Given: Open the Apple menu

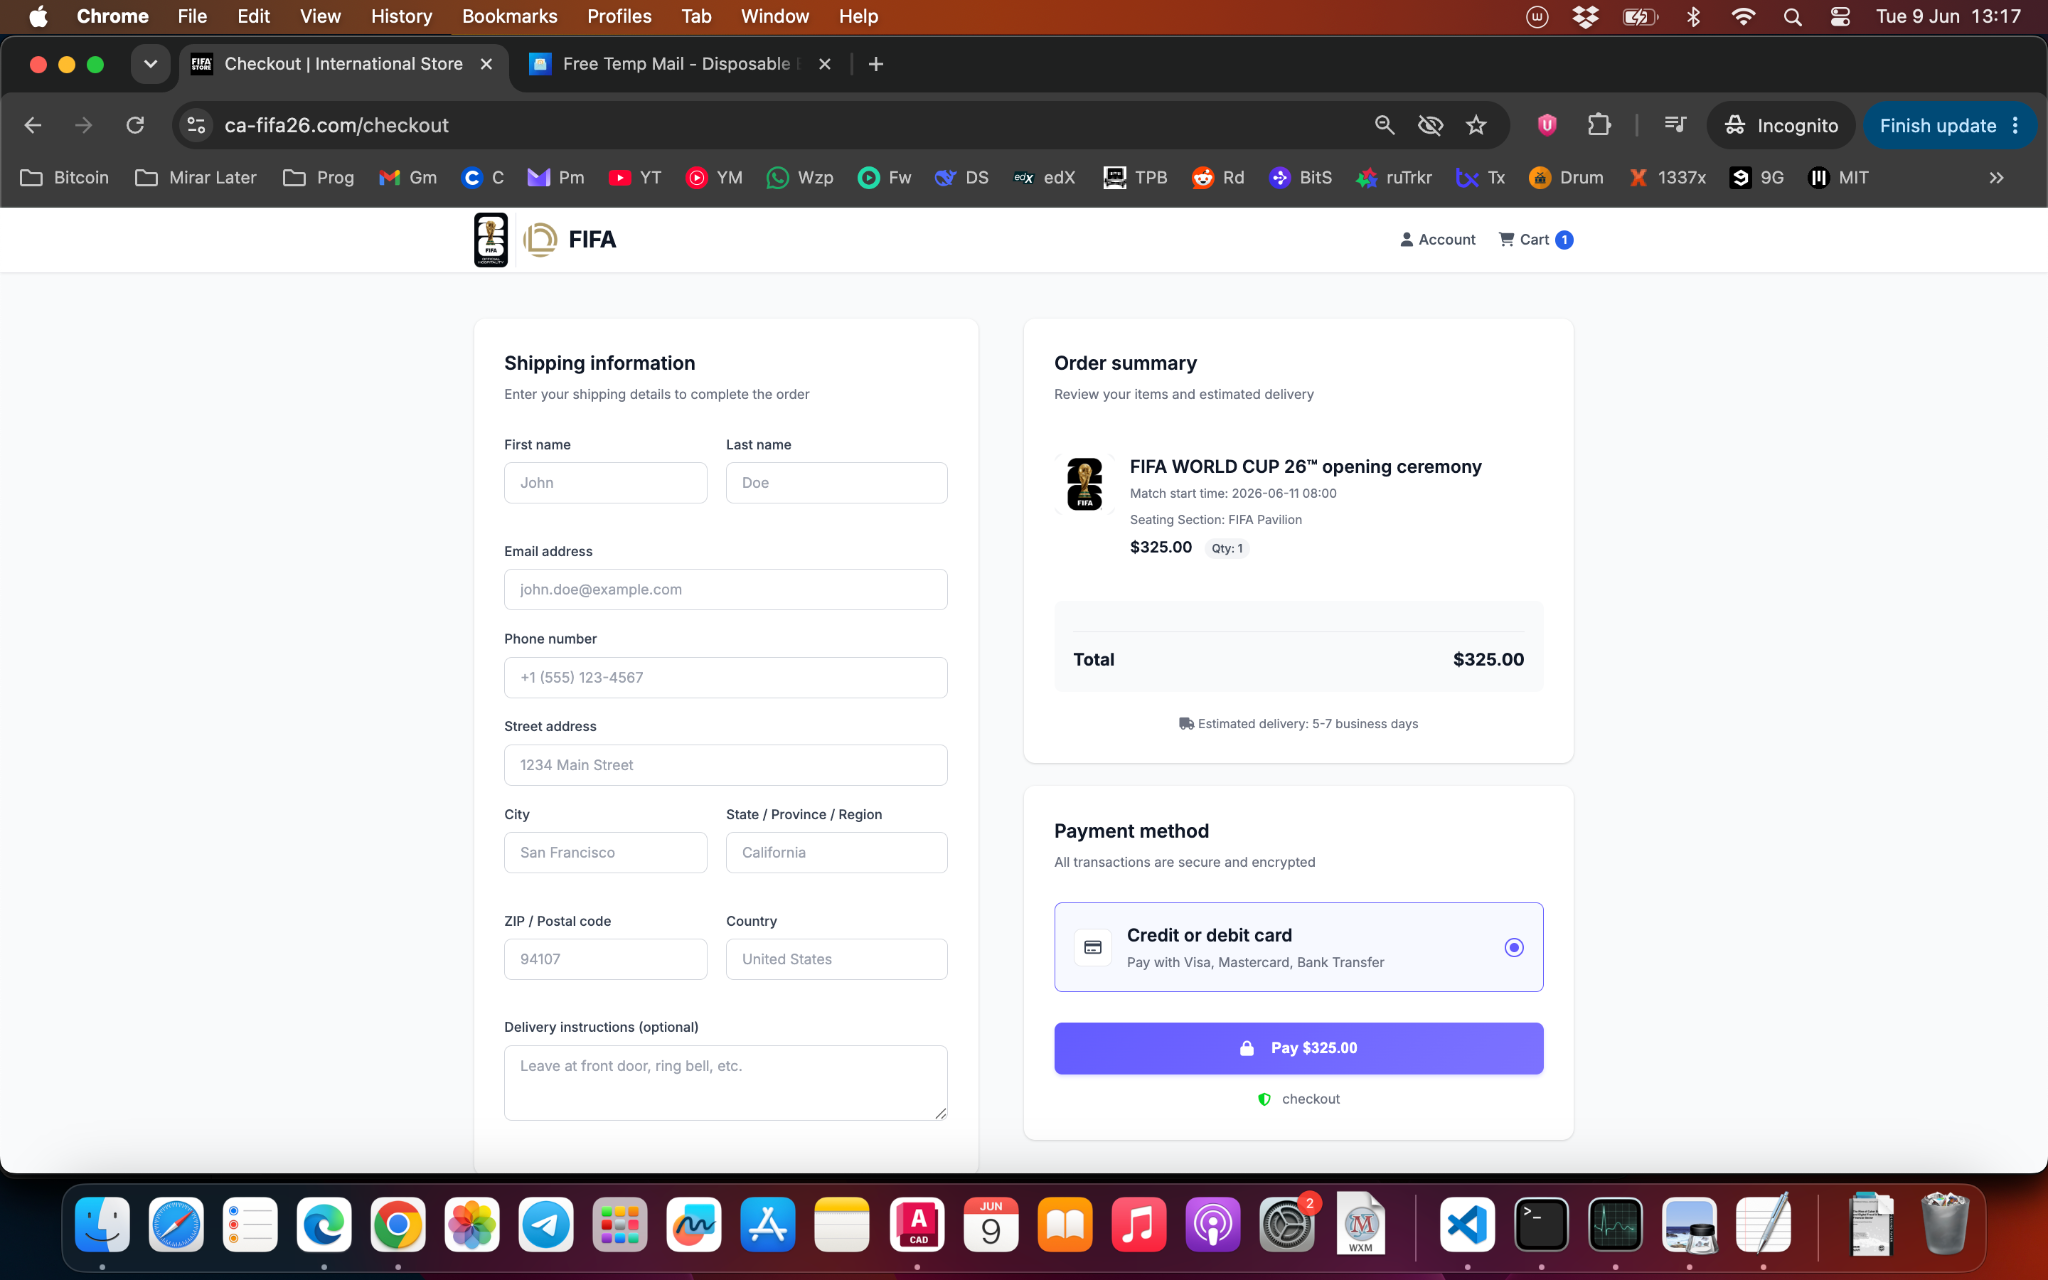Looking at the screenshot, I should 38,16.
